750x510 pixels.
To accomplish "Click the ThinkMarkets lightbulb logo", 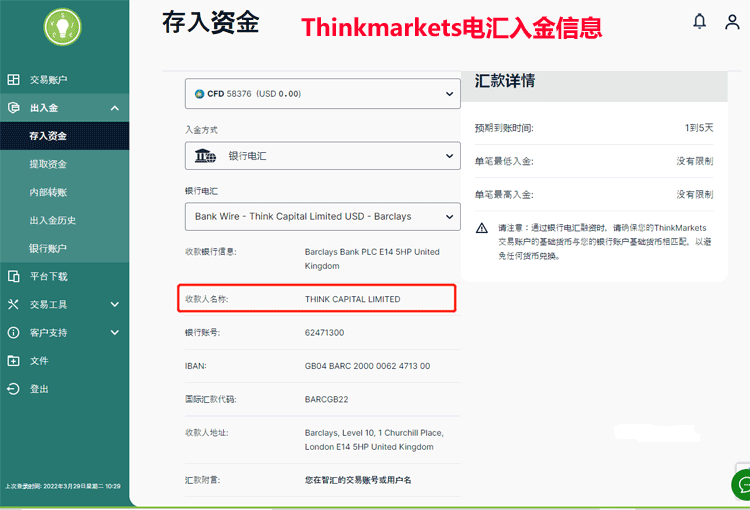I will (x=63, y=27).
